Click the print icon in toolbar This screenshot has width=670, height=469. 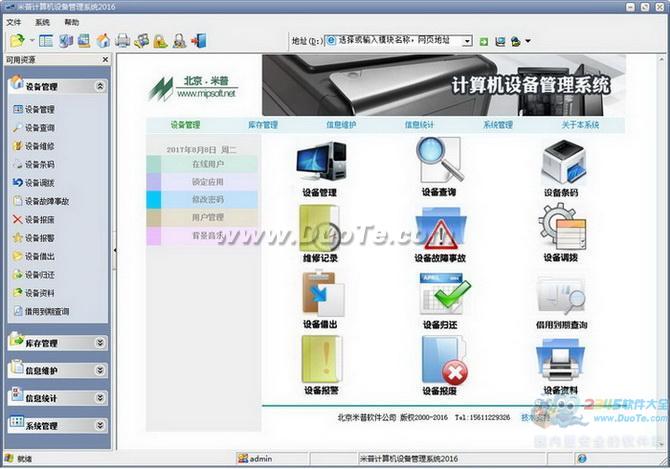tap(122, 41)
